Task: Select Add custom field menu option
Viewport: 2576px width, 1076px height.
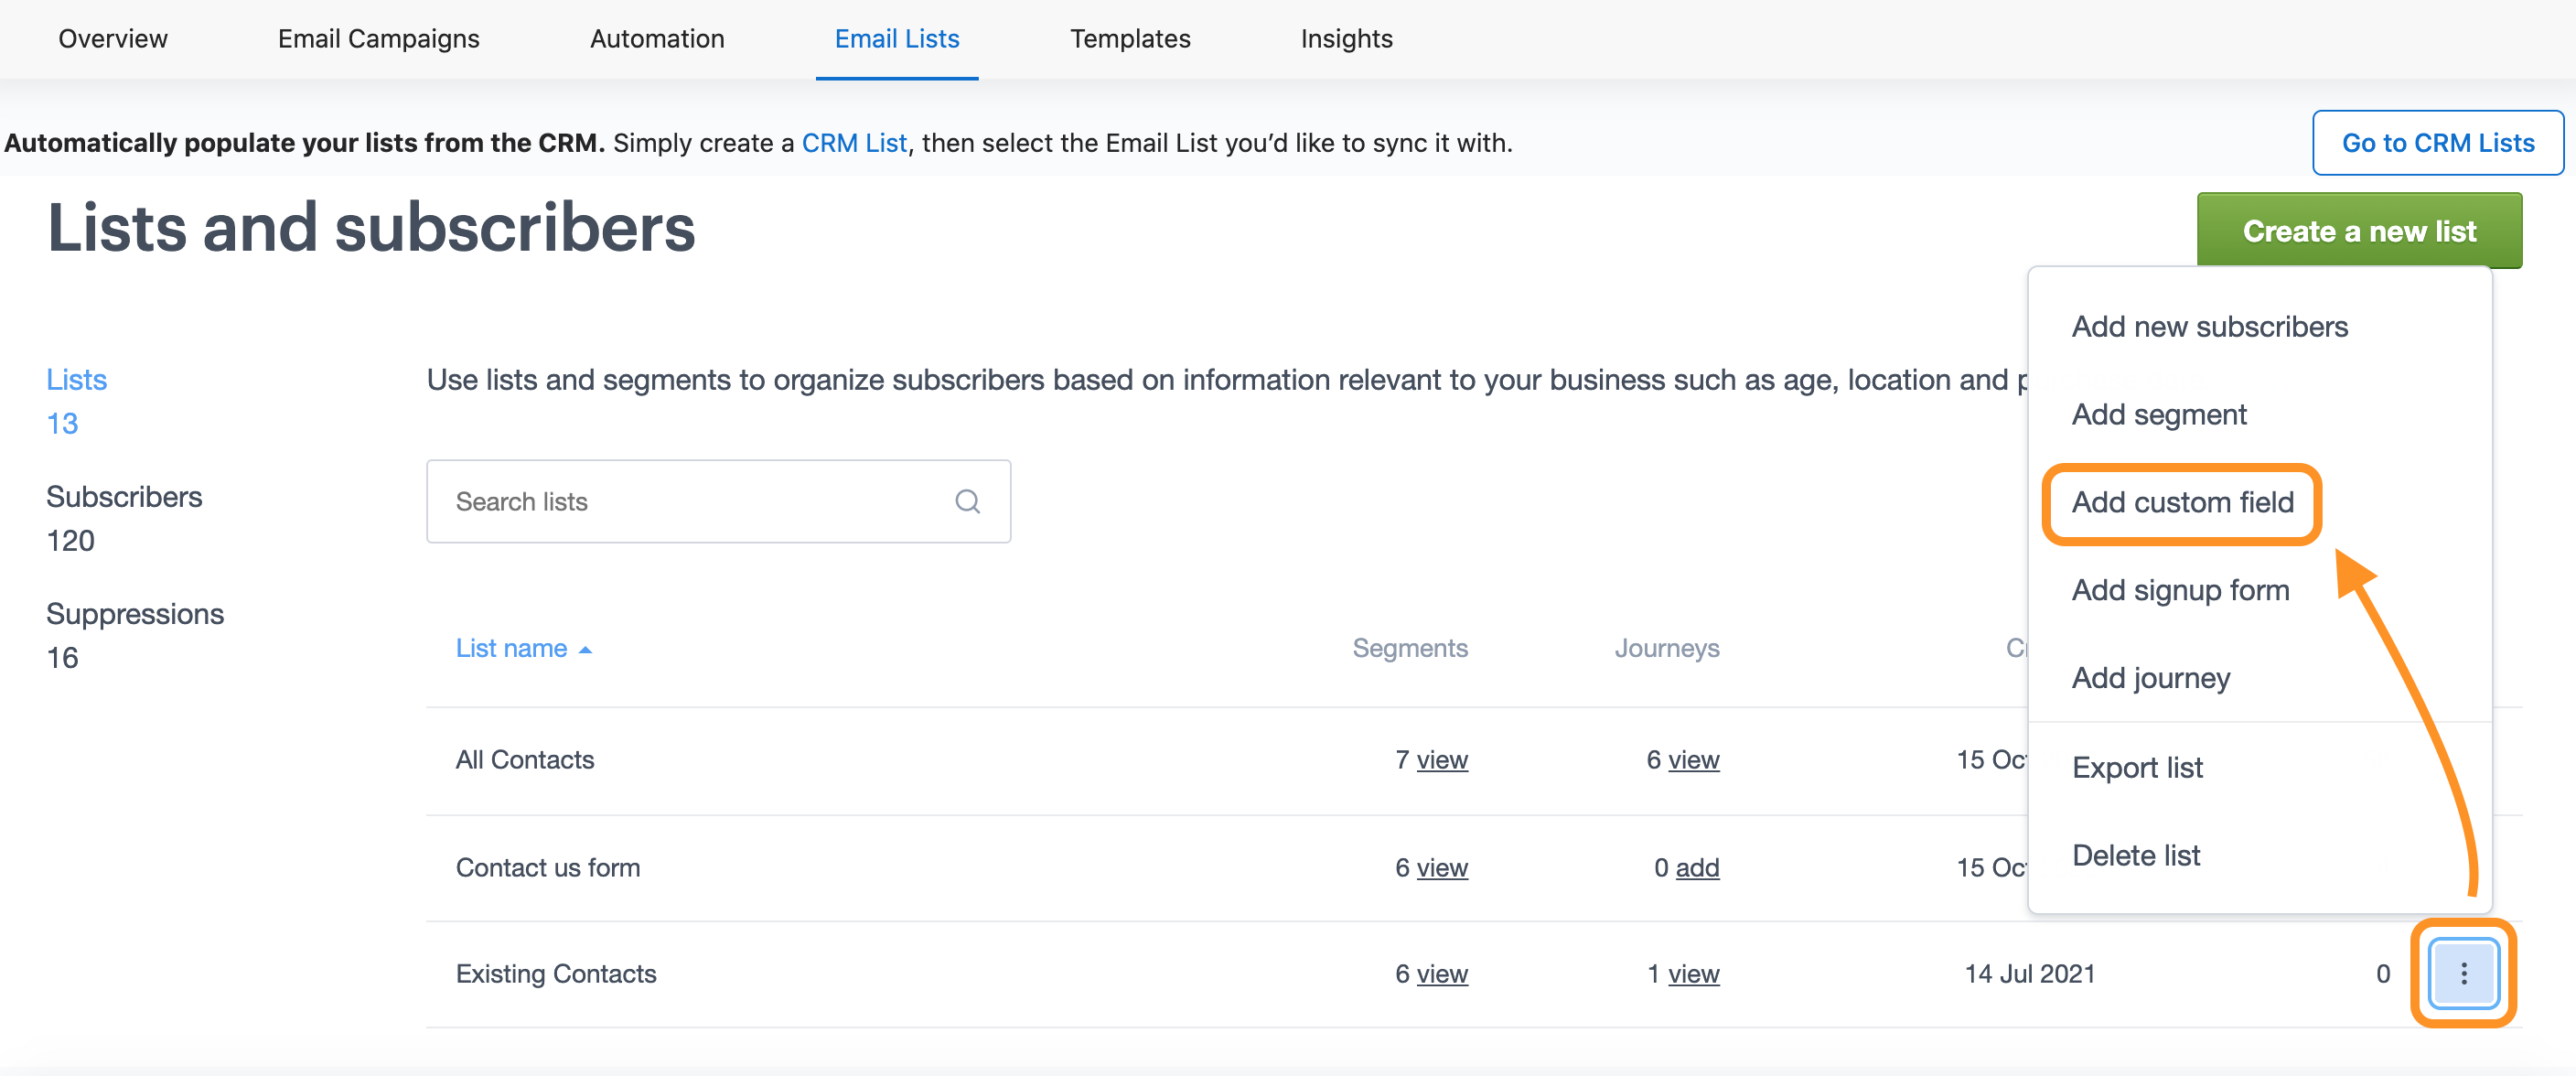Action: tap(2182, 502)
